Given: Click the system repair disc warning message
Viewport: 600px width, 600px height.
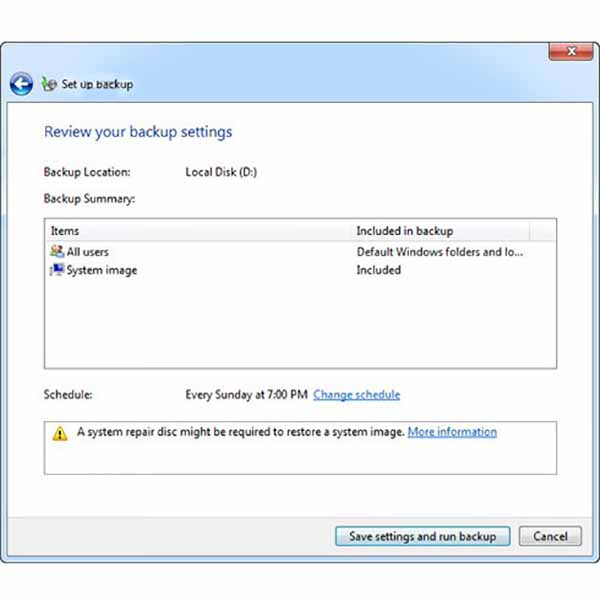Looking at the screenshot, I should click(241, 432).
